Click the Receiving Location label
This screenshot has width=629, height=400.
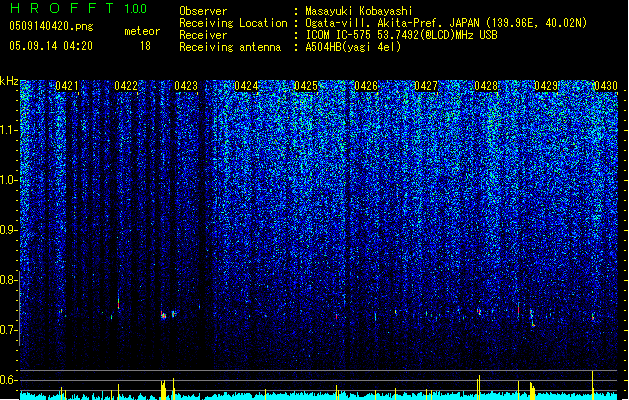[x=233, y=23]
